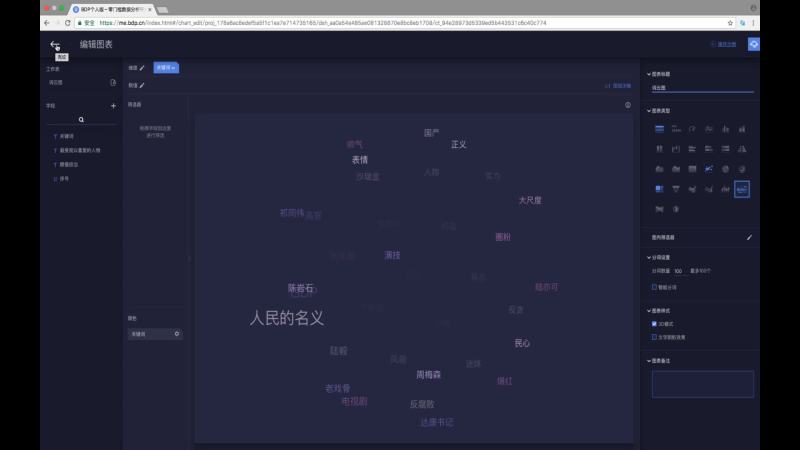This screenshot has height=450, width=800.
Task: Select the blue treemap-style chart type icon
Action: [x=659, y=189]
